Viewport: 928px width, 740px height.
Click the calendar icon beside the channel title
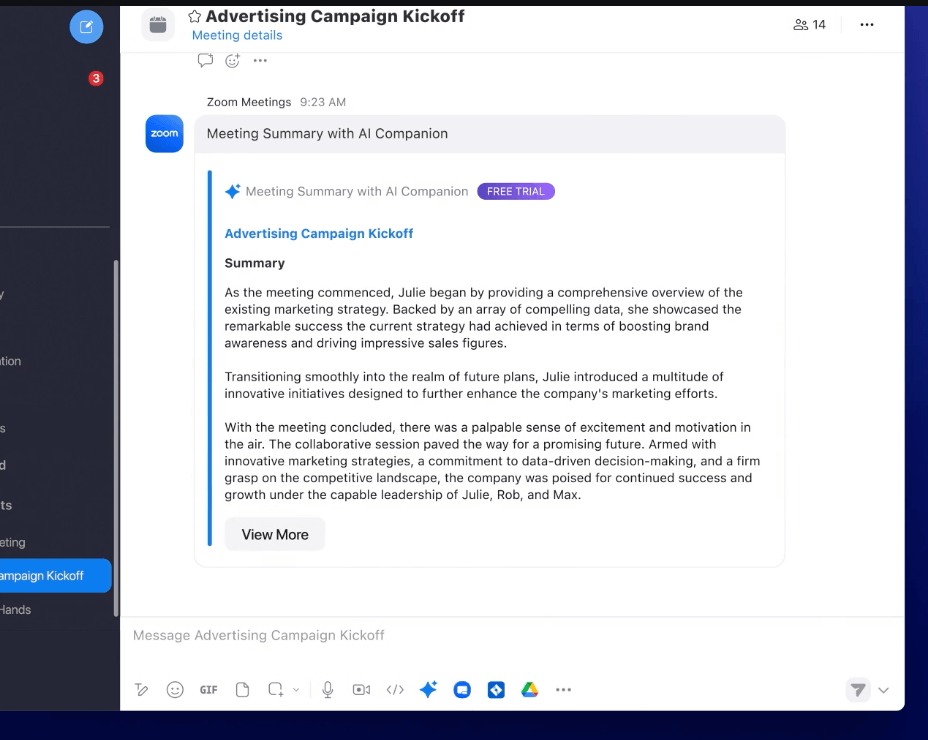pyautogui.click(x=158, y=25)
